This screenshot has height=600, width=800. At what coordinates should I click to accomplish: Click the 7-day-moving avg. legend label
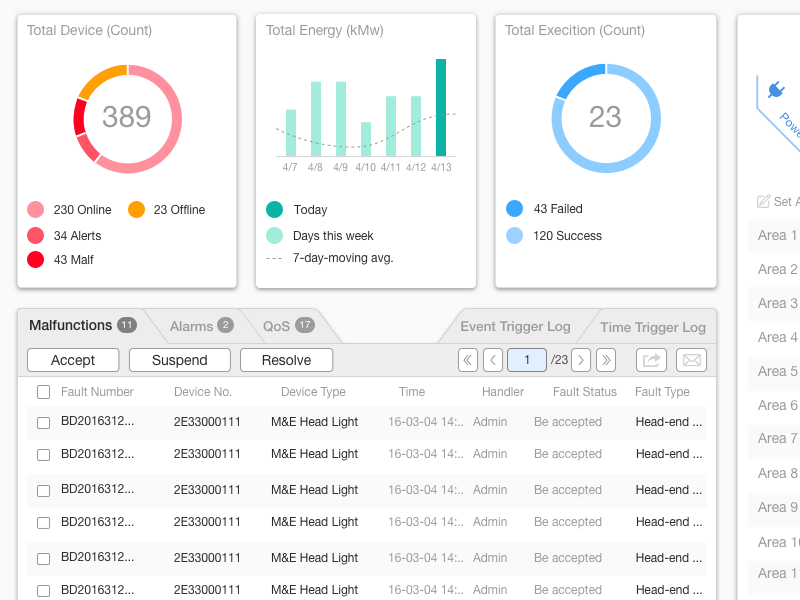[x=343, y=258]
